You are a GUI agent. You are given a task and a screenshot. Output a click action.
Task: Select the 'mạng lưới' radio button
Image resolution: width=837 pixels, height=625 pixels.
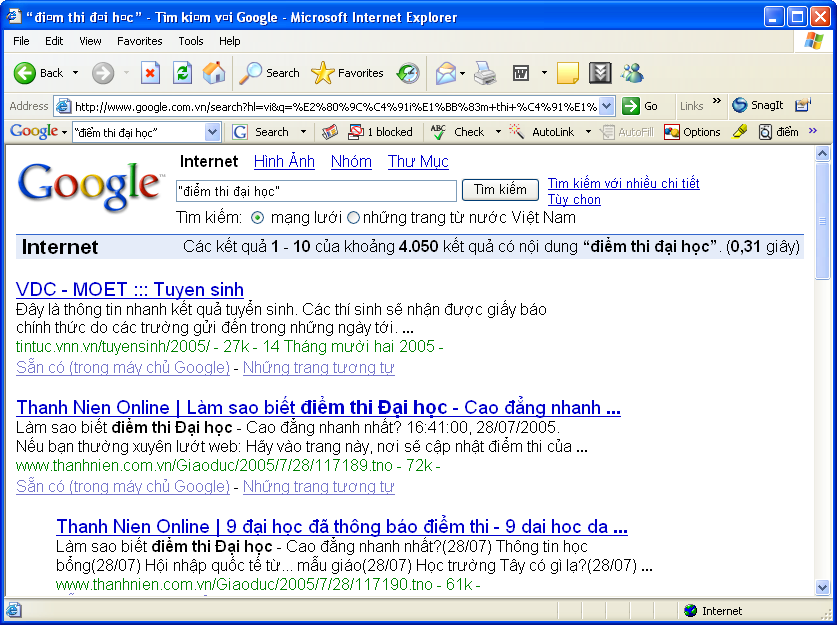(x=257, y=218)
